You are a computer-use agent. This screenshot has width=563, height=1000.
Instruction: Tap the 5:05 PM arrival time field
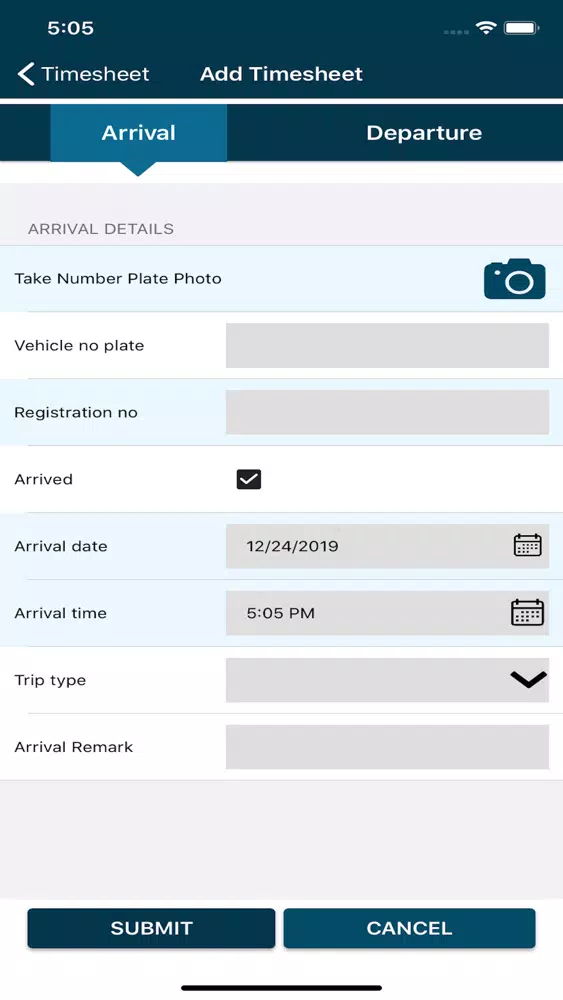point(387,613)
